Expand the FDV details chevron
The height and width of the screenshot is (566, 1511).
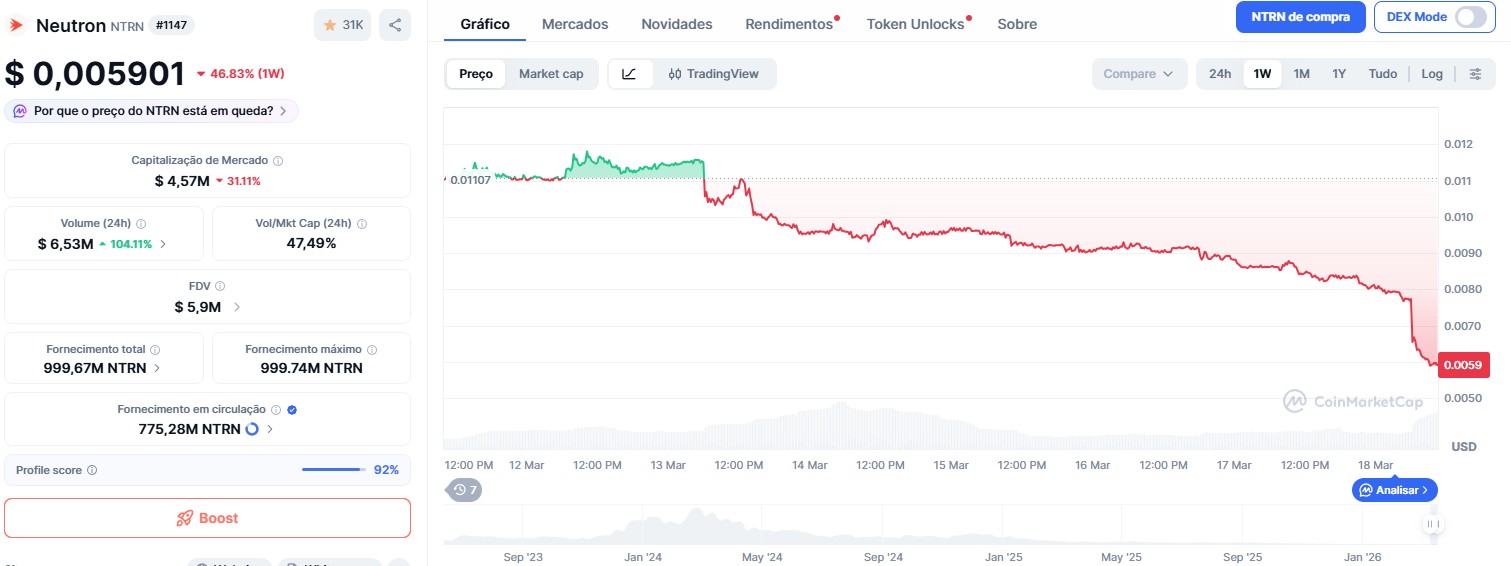(x=237, y=307)
